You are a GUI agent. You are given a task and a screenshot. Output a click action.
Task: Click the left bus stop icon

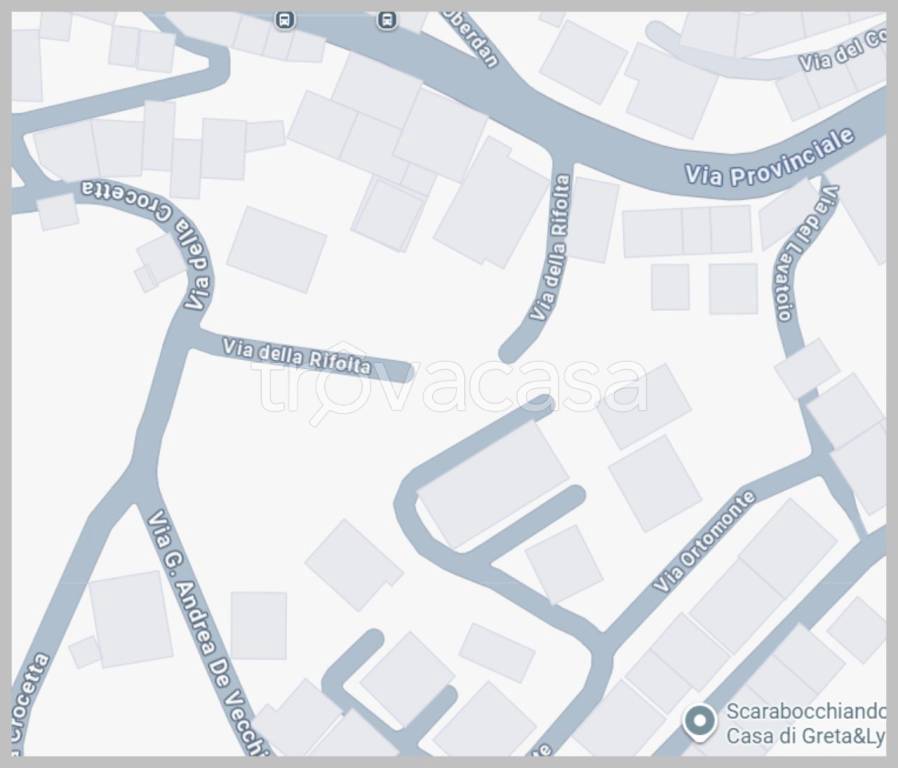288,19
